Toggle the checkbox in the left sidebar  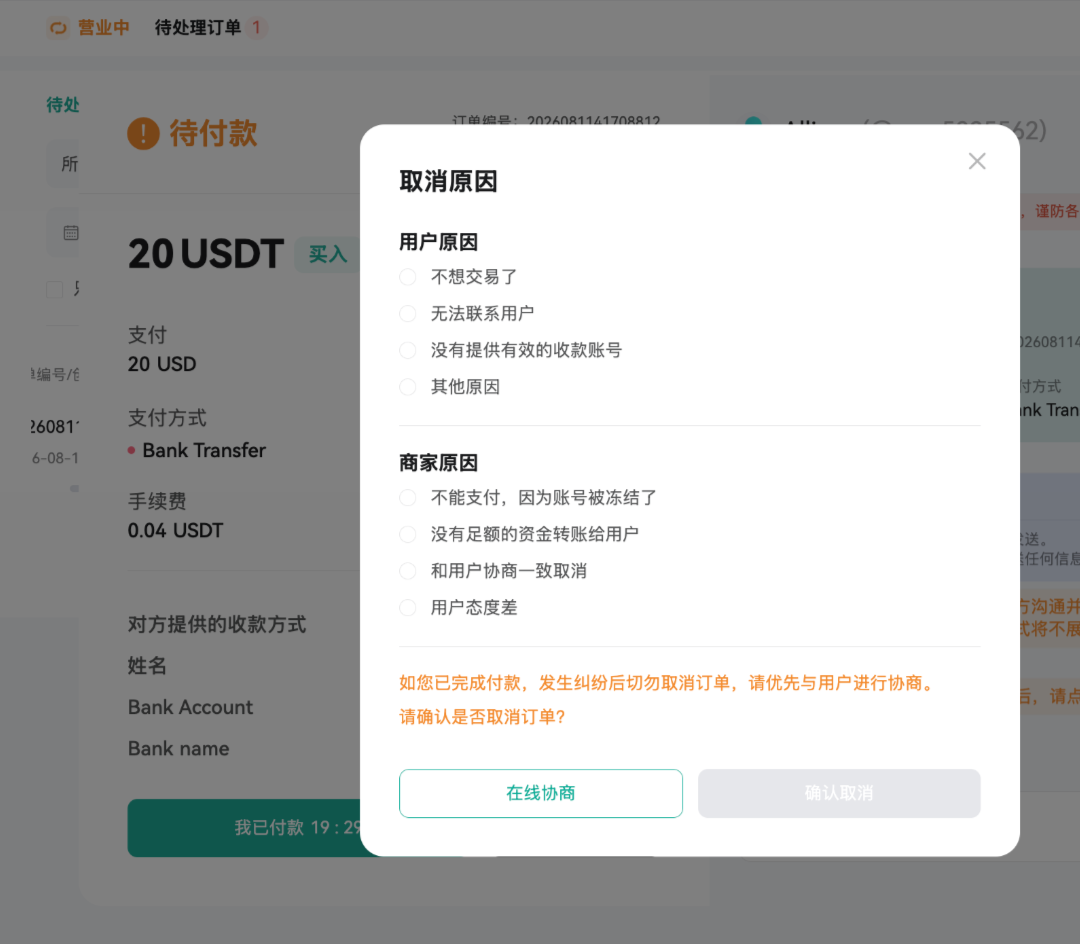click(x=54, y=289)
